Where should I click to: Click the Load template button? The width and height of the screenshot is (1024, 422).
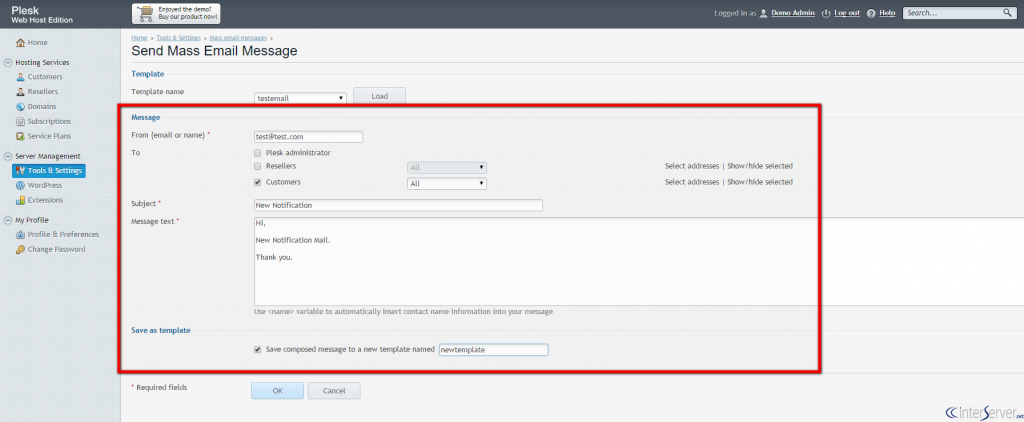pos(379,96)
